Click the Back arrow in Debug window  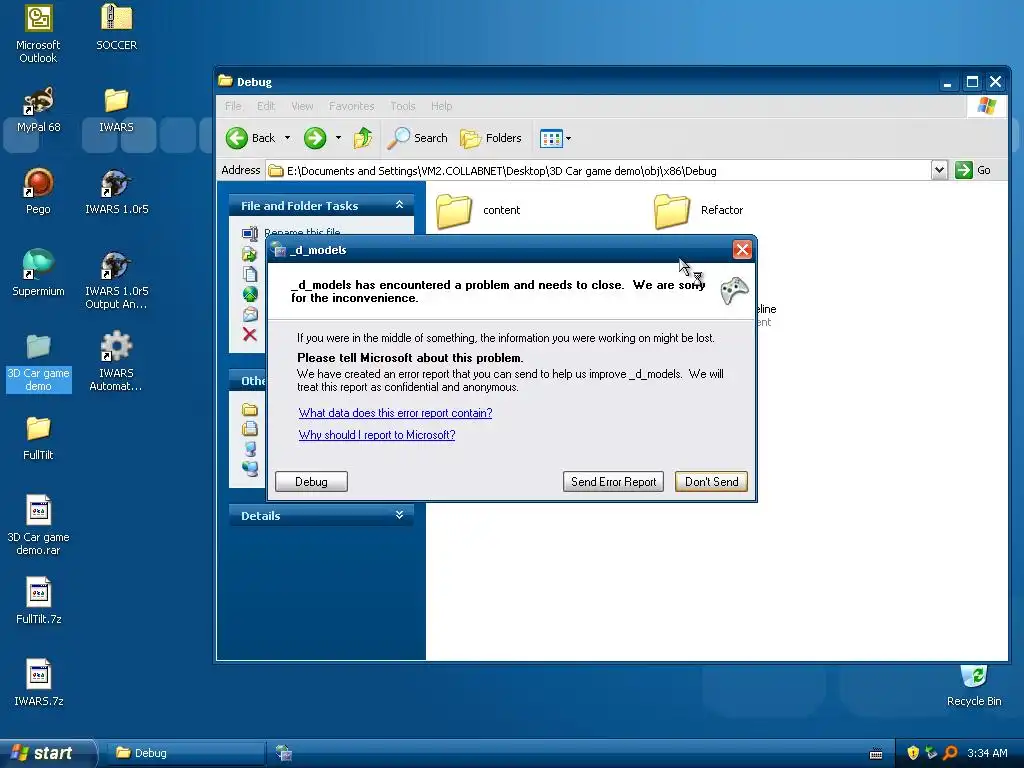pos(251,138)
